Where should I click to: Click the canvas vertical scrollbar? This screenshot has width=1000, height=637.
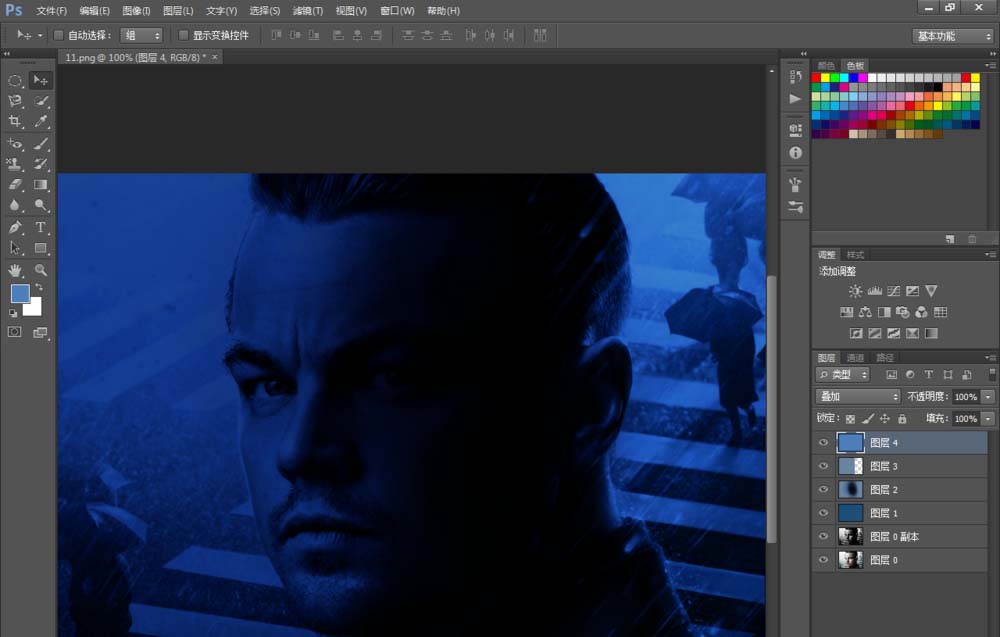click(x=772, y=408)
